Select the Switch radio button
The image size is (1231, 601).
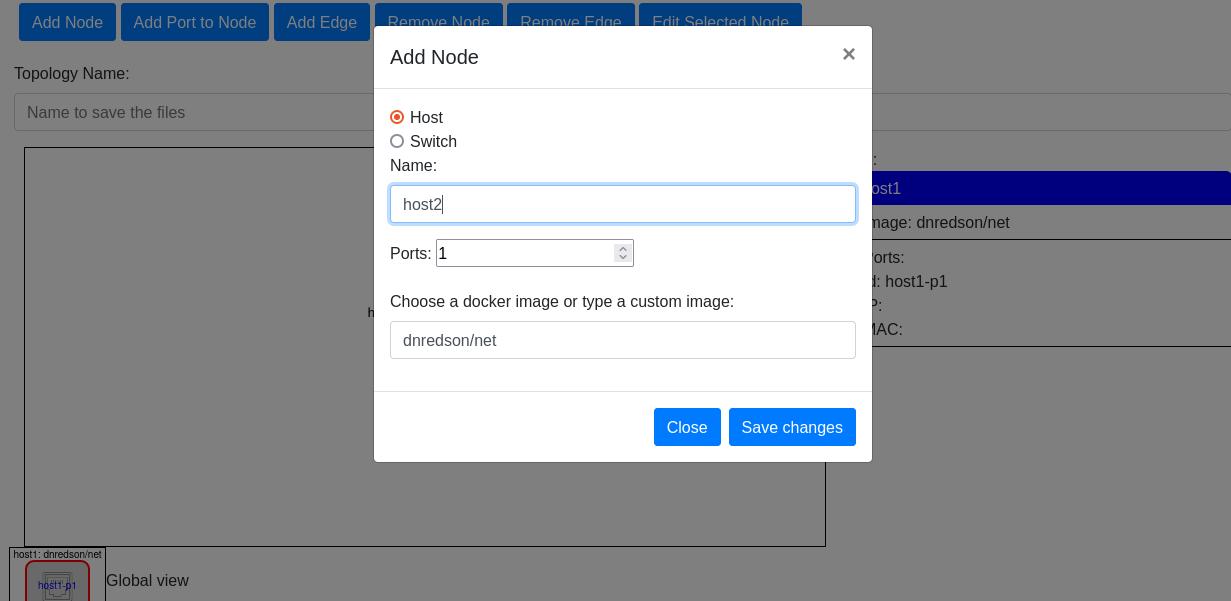(397, 141)
